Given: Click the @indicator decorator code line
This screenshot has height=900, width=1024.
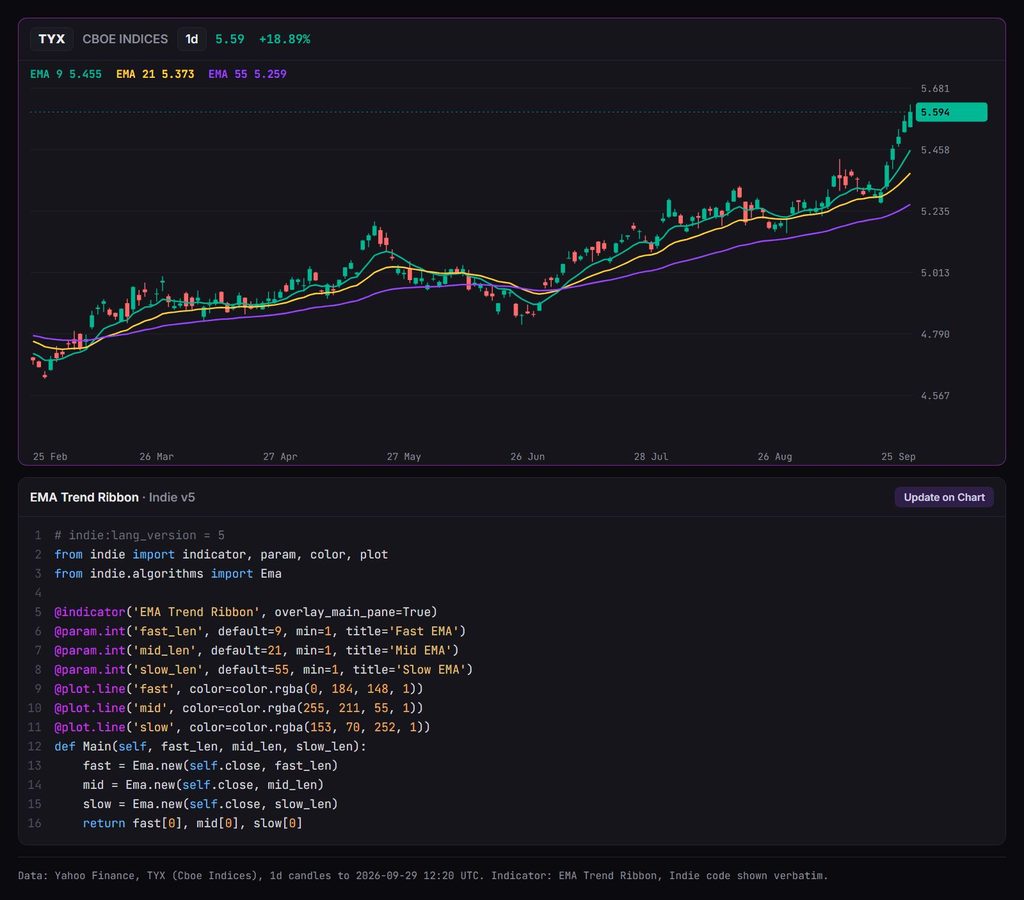Looking at the screenshot, I should (246, 612).
